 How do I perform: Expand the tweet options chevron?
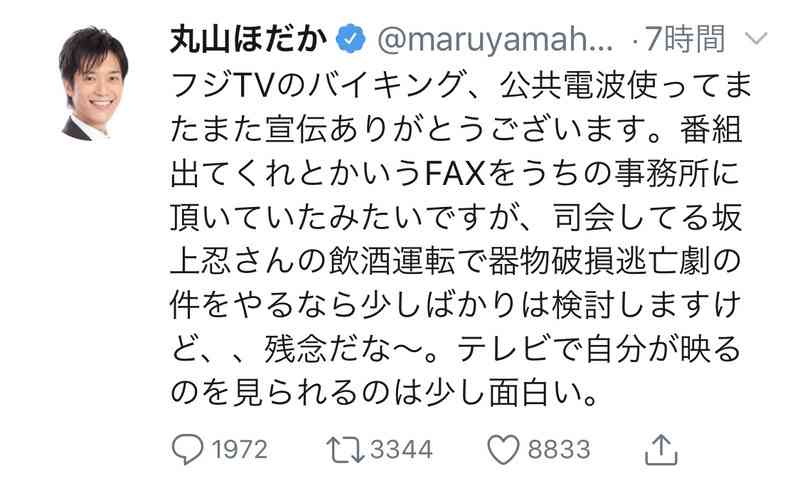(x=756, y=38)
